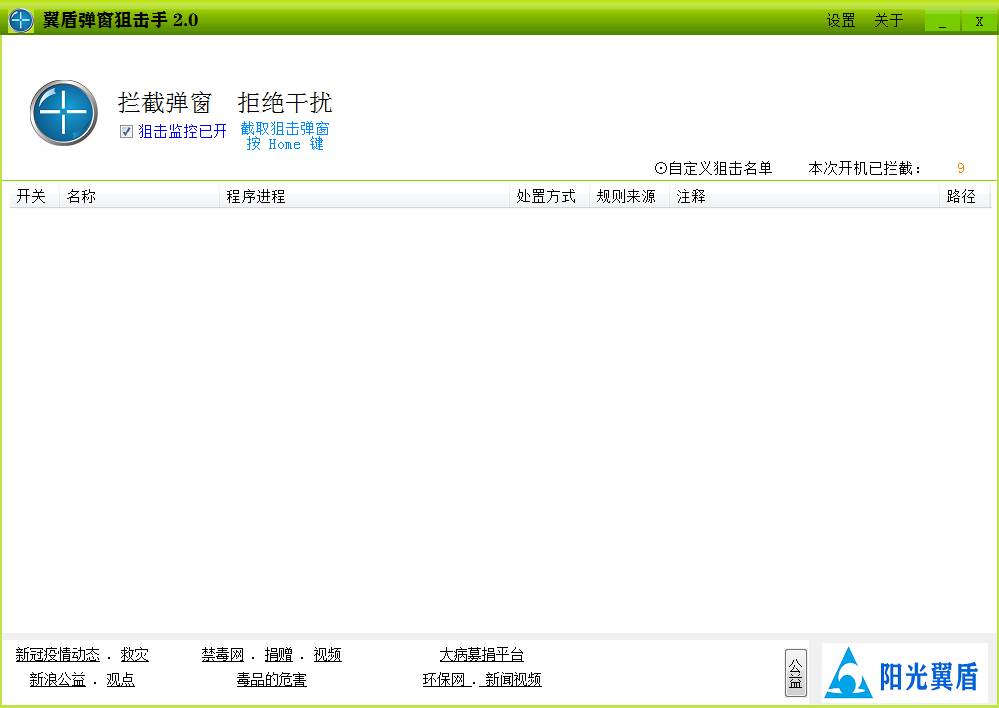Open the 关于 menu
Viewport: 999px width, 708px height.
point(888,21)
